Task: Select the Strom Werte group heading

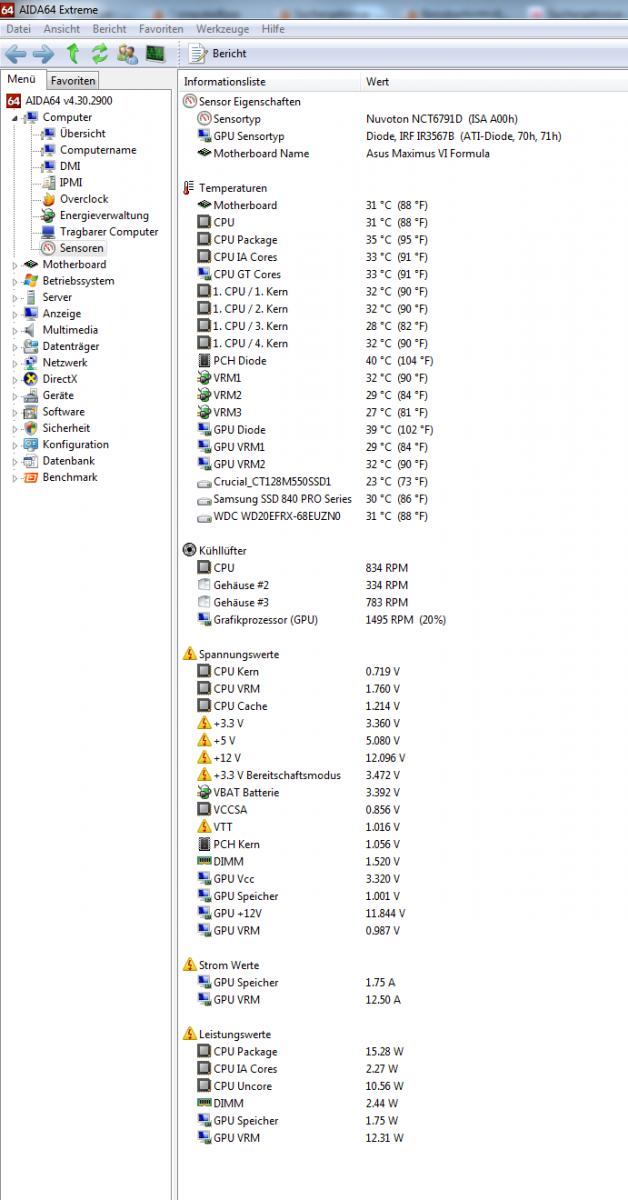Action: pyautogui.click(x=229, y=965)
